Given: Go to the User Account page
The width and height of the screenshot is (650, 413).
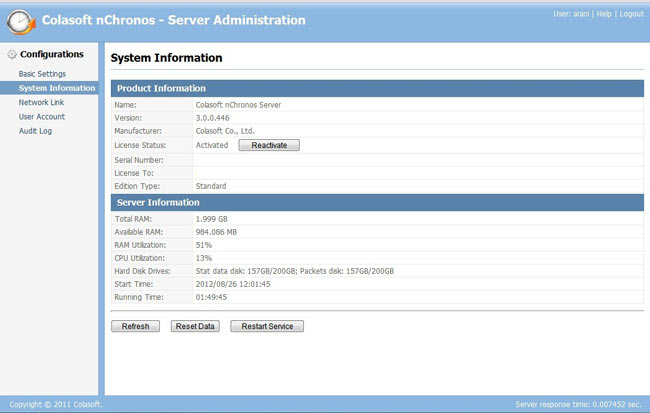Looking at the screenshot, I should click(42, 117).
